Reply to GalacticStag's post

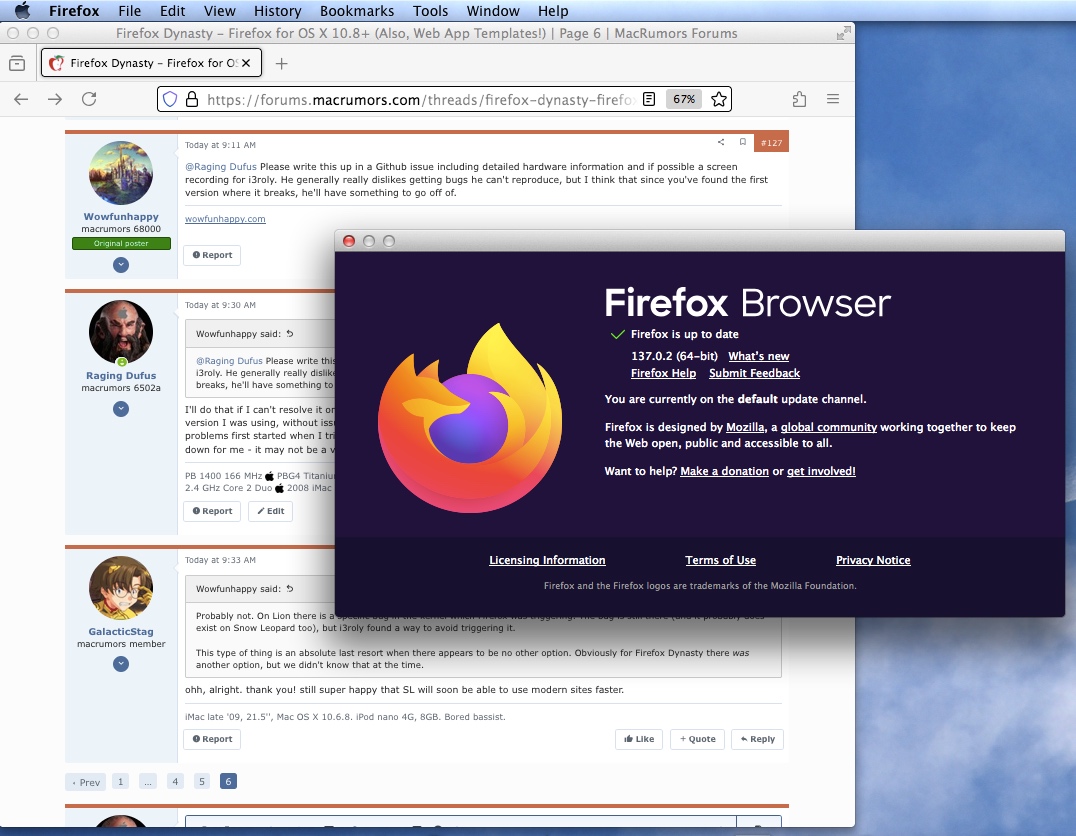(758, 739)
